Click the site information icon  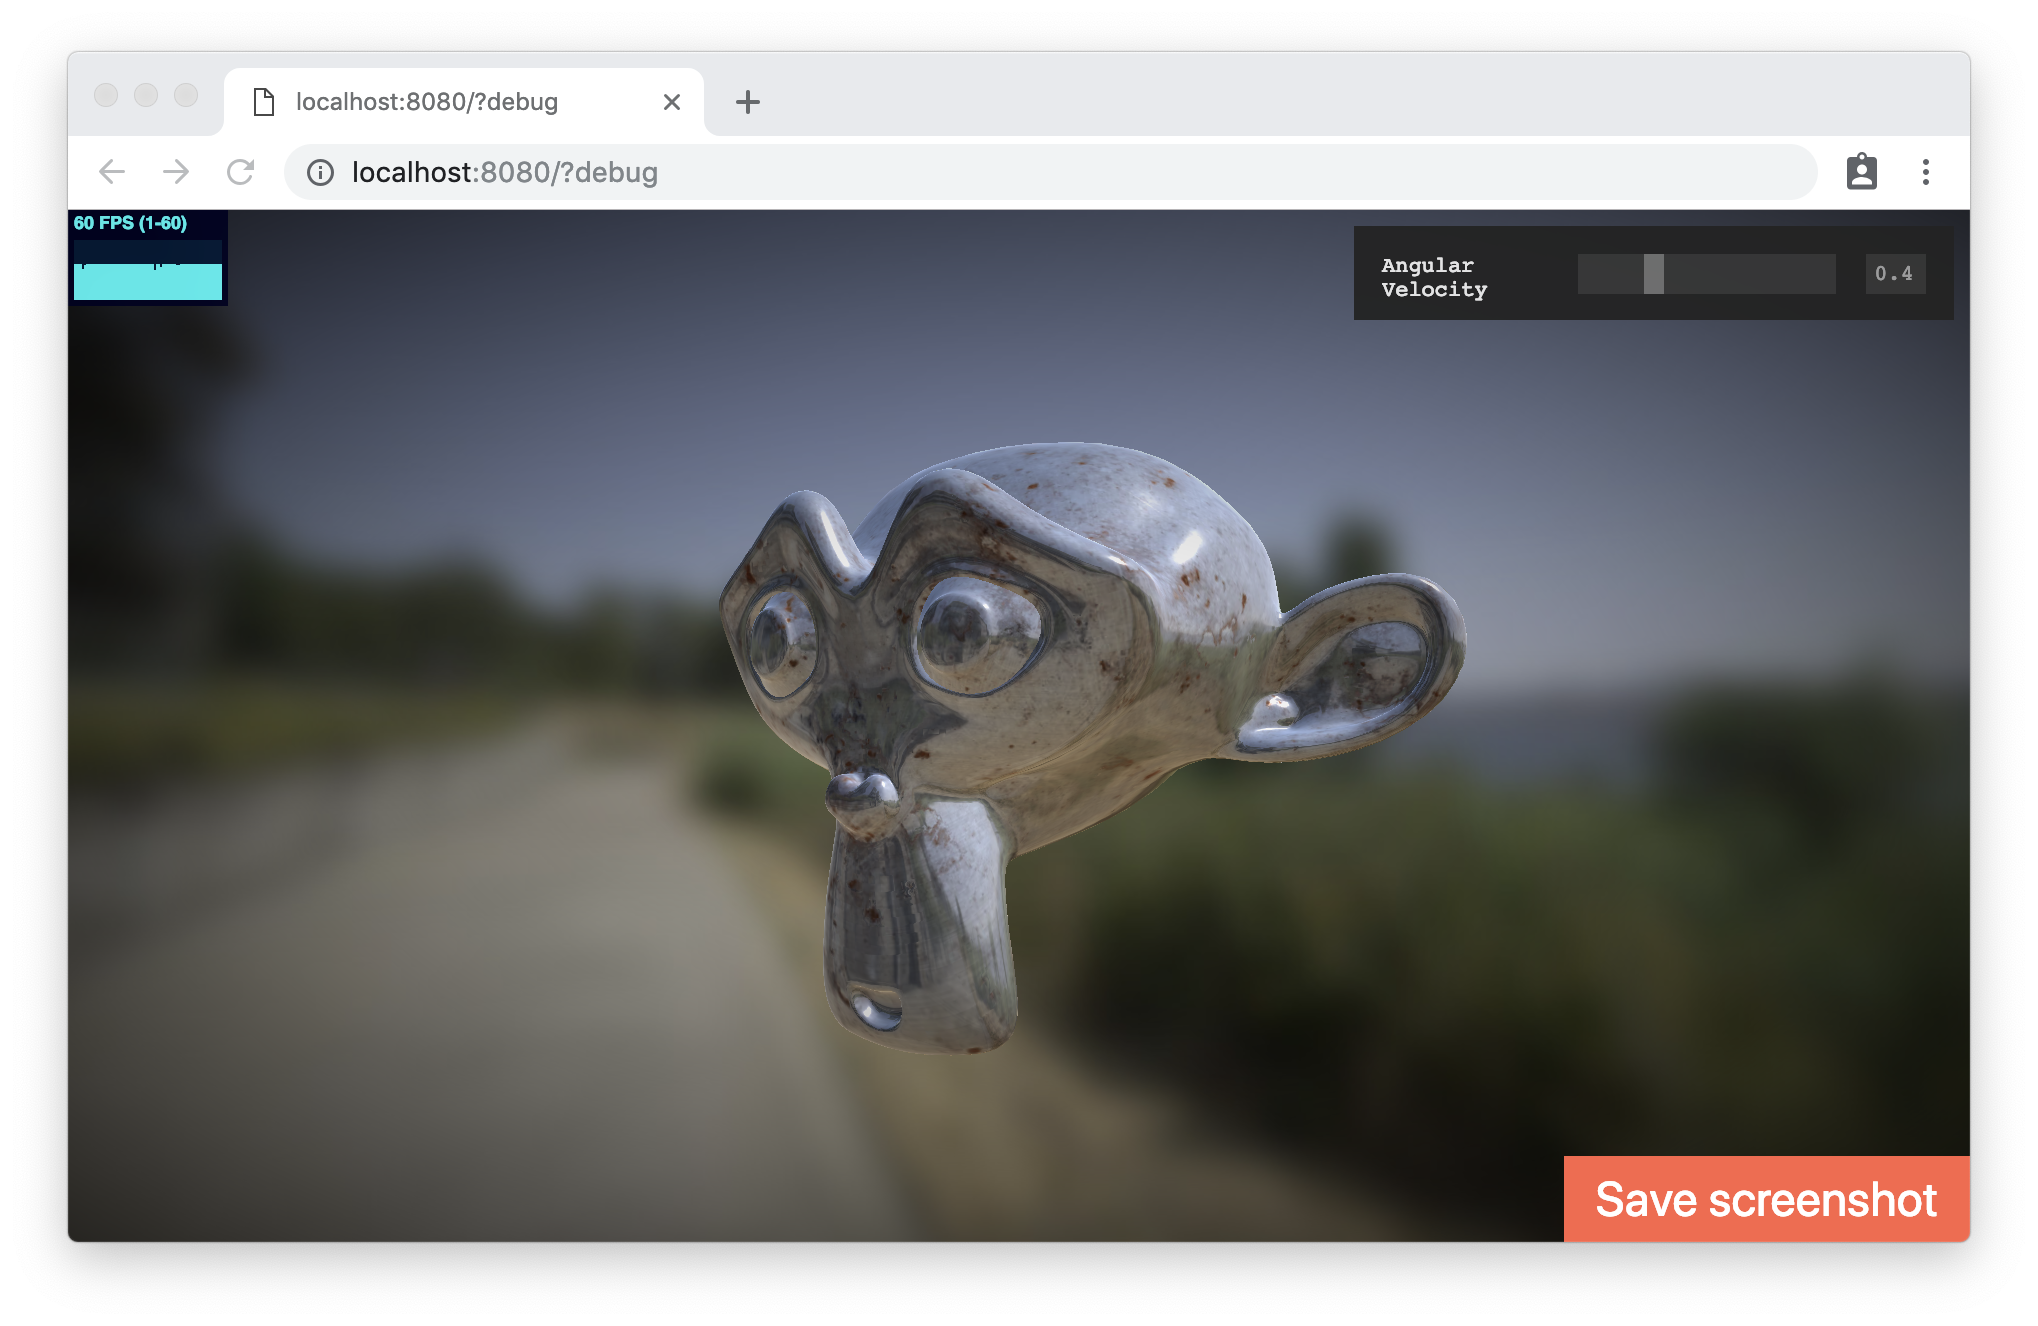point(320,172)
